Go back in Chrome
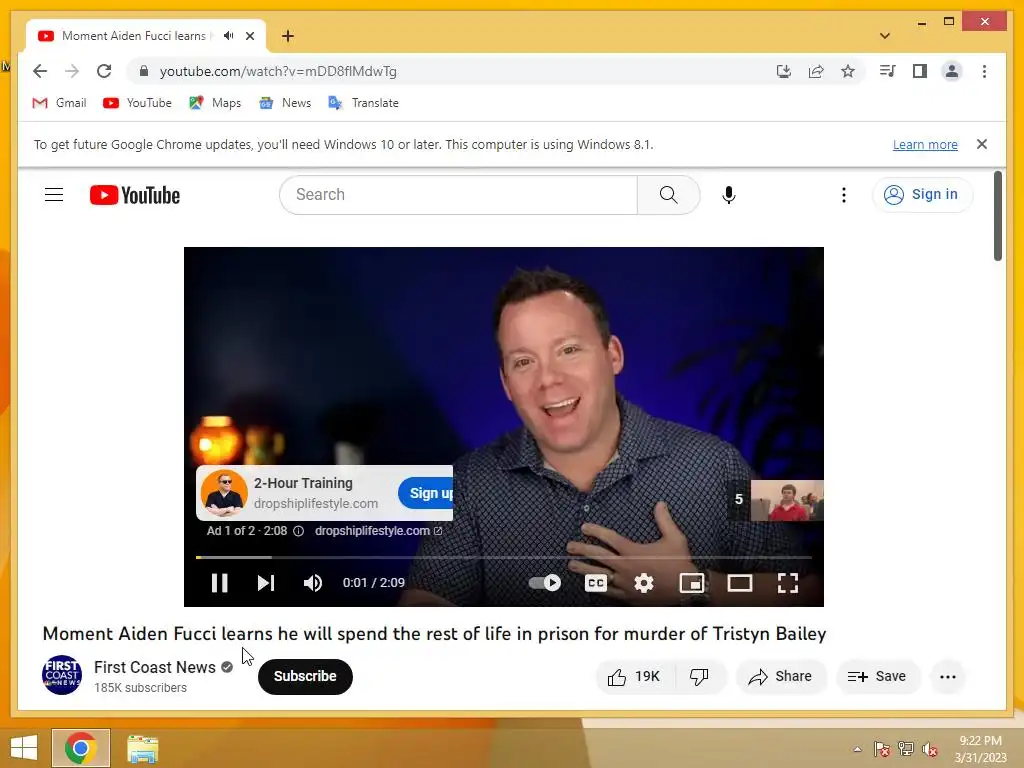 pyautogui.click(x=40, y=71)
